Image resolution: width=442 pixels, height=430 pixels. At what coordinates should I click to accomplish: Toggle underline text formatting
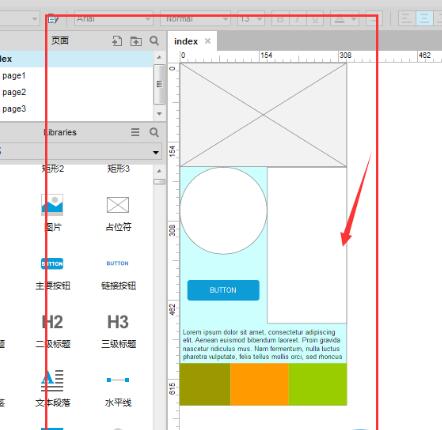315,19
